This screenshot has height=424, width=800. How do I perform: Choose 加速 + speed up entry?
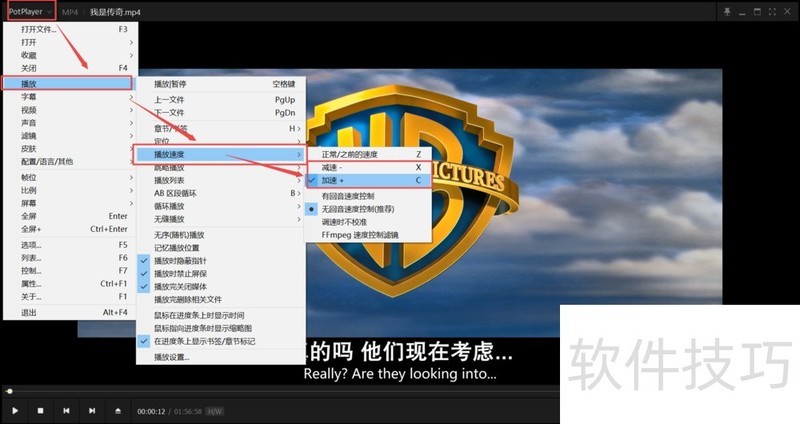[369, 180]
